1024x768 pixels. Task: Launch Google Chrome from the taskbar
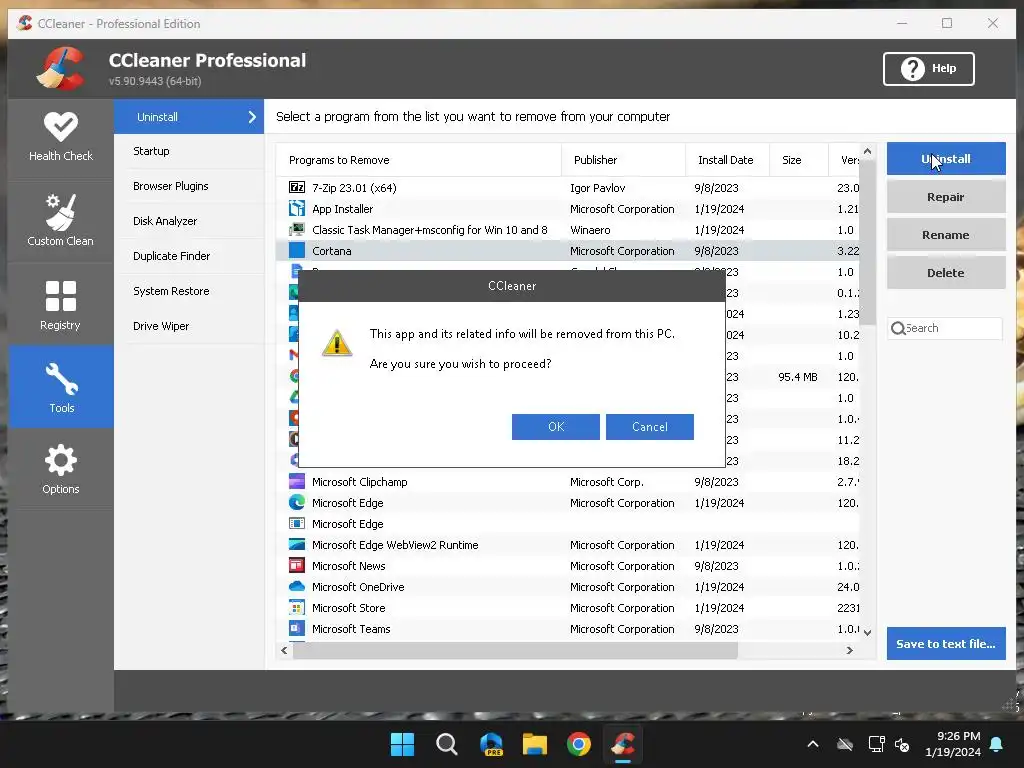[579, 744]
